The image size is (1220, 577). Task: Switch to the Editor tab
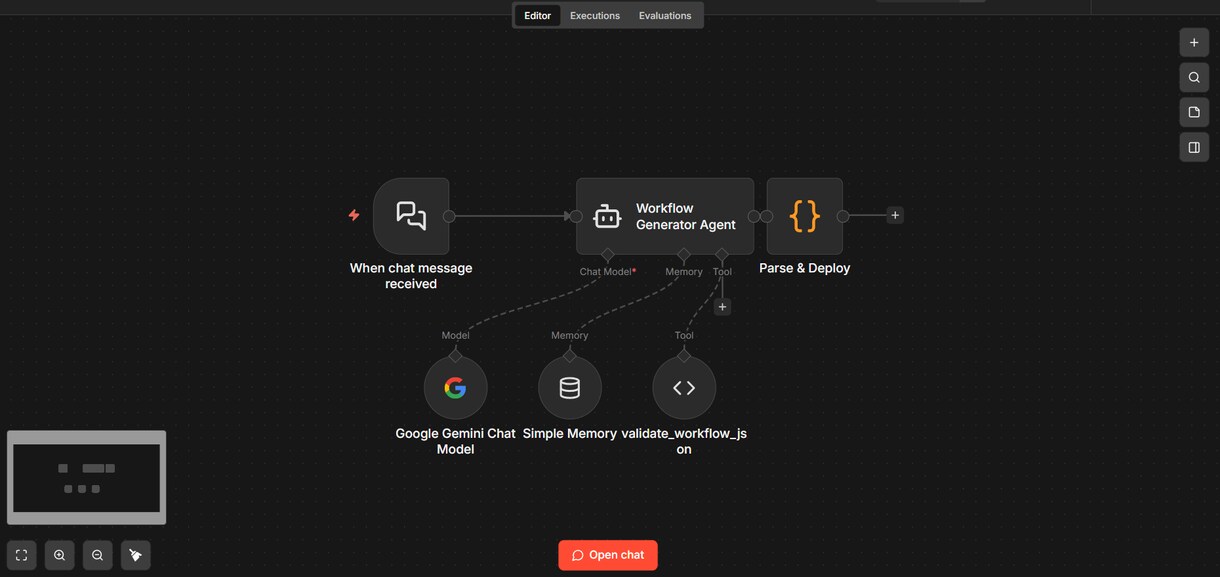click(x=538, y=16)
